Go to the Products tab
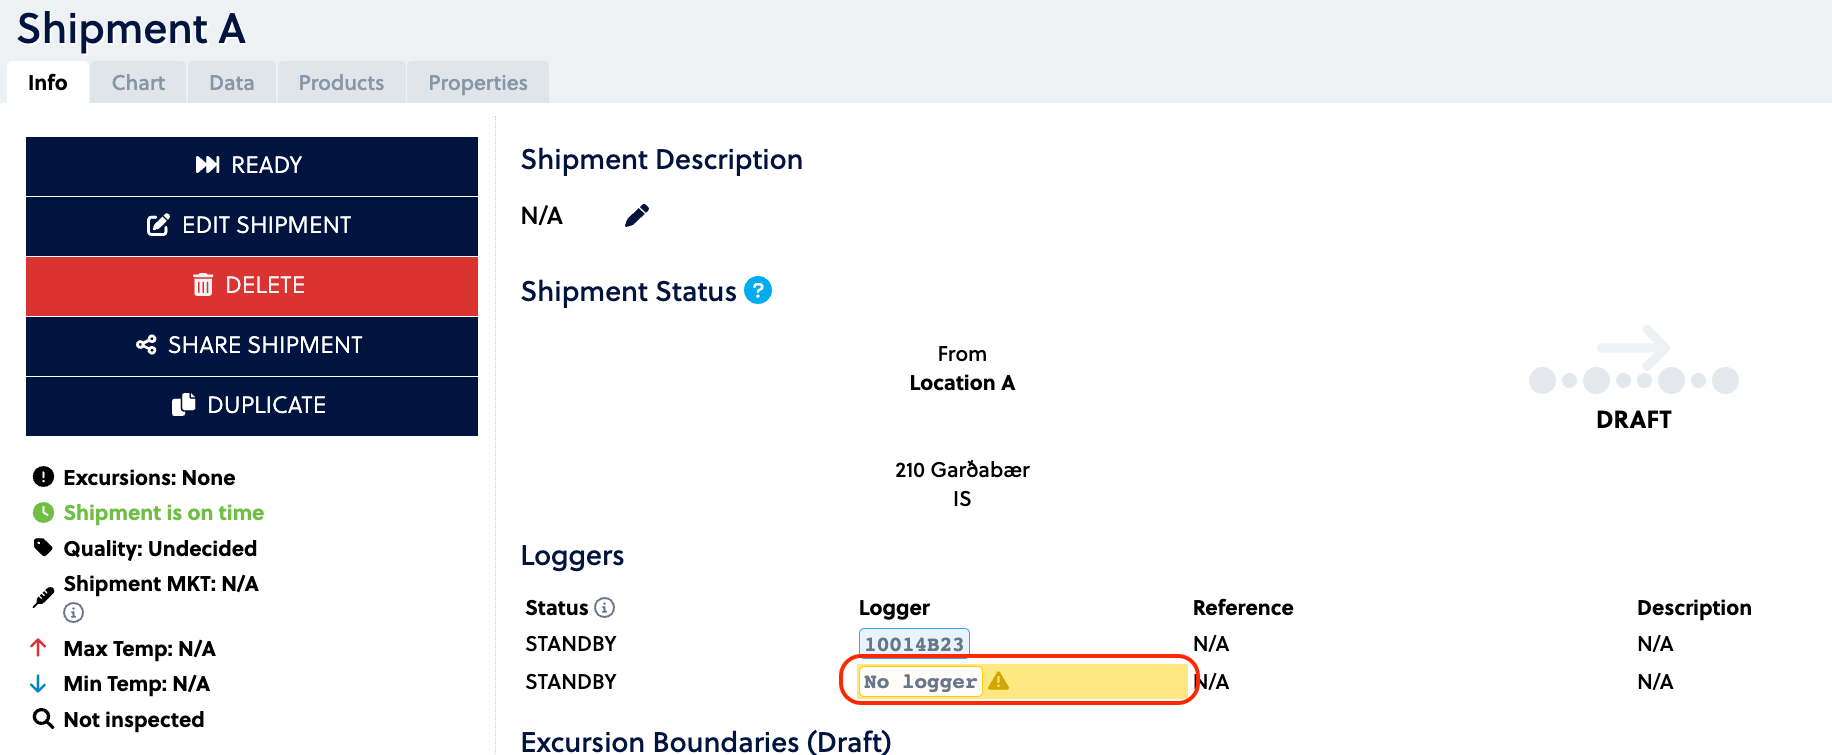 341,83
